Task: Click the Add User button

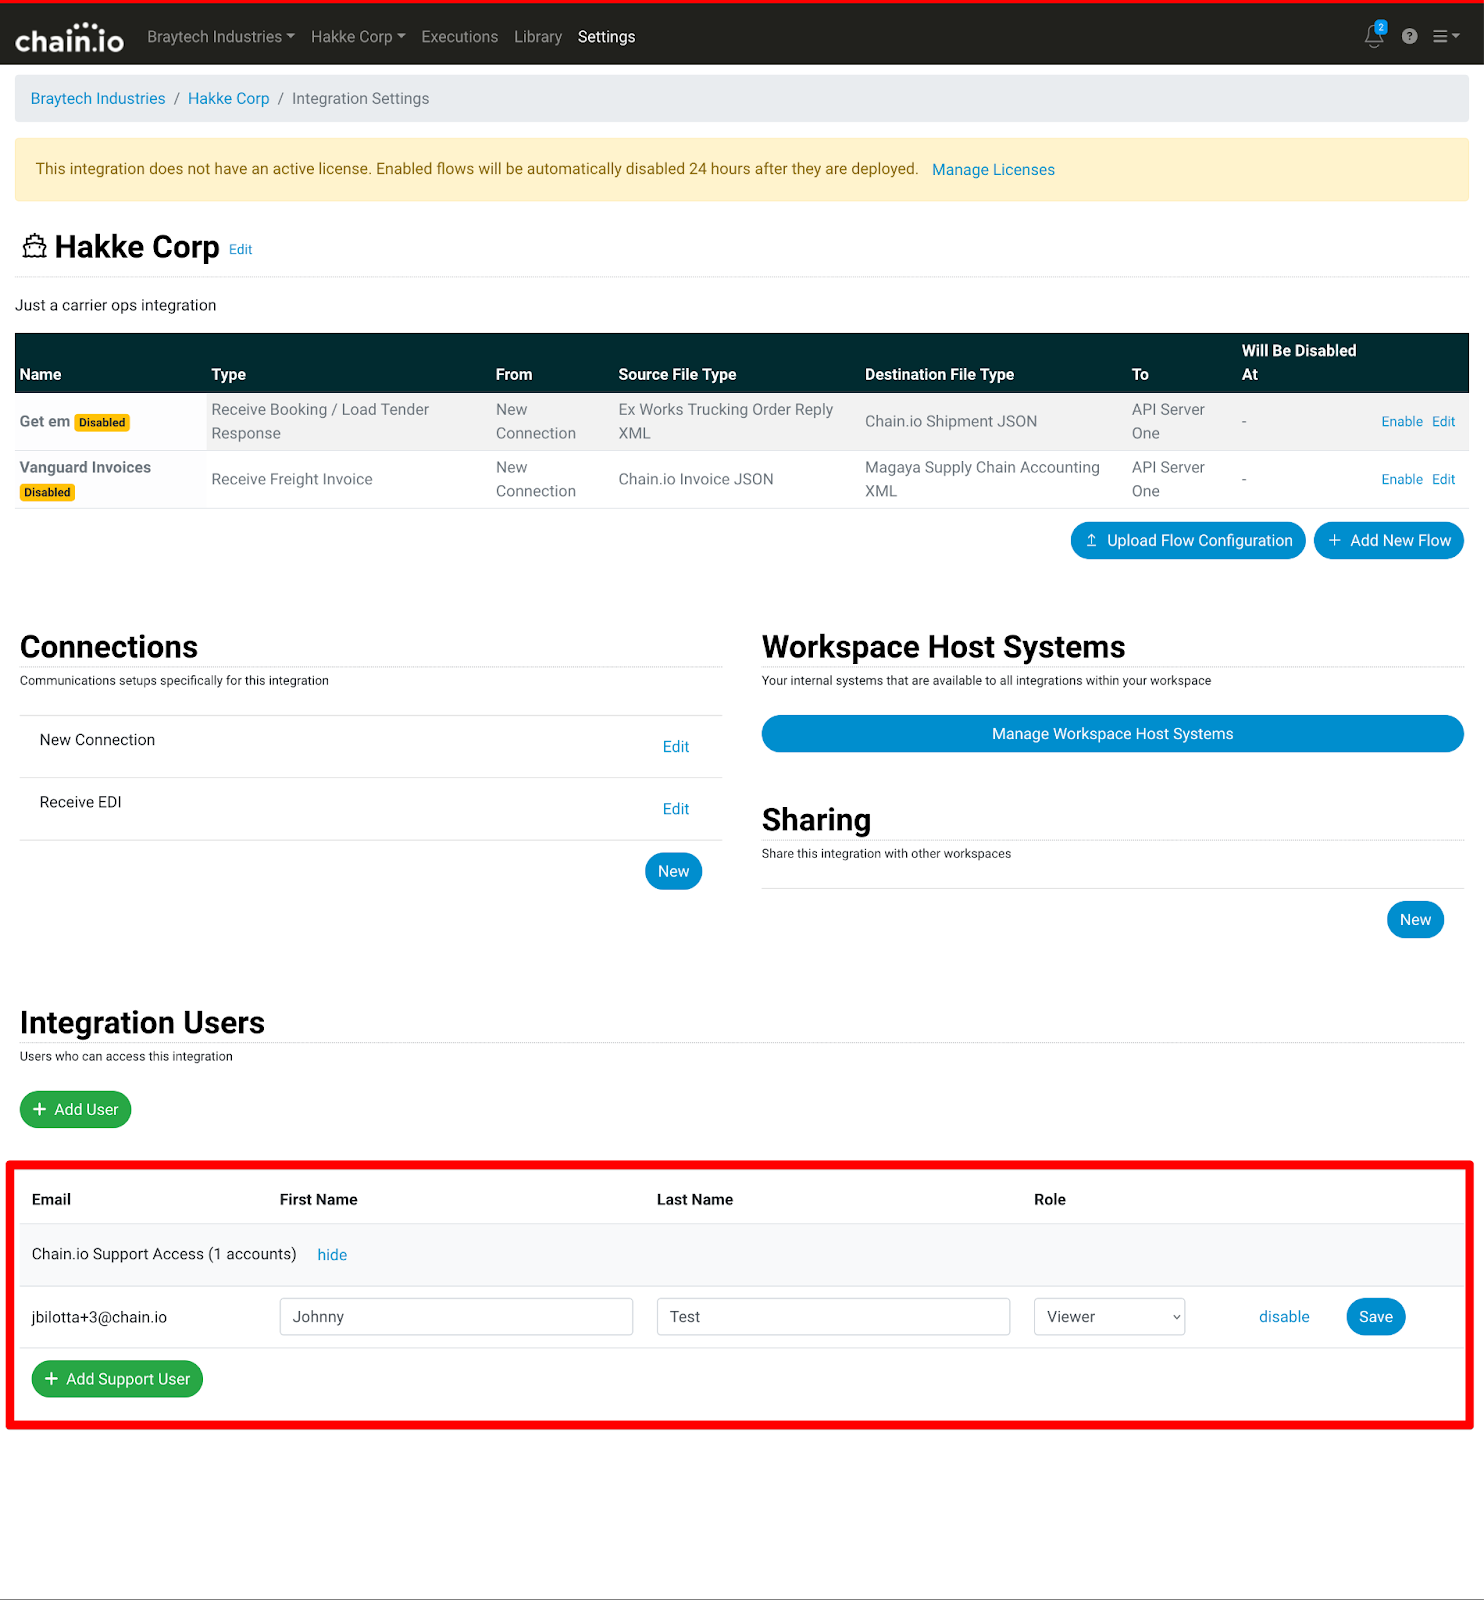Action: coord(75,1109)
